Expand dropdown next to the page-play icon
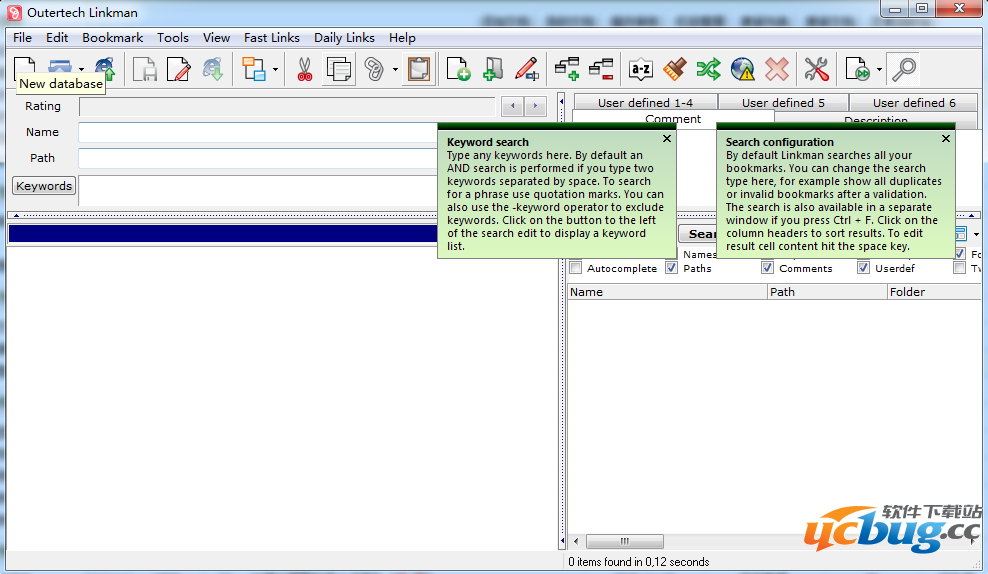The height and width of the screenshot is (574, 988). pyautogui.click(x=879, y=70)
